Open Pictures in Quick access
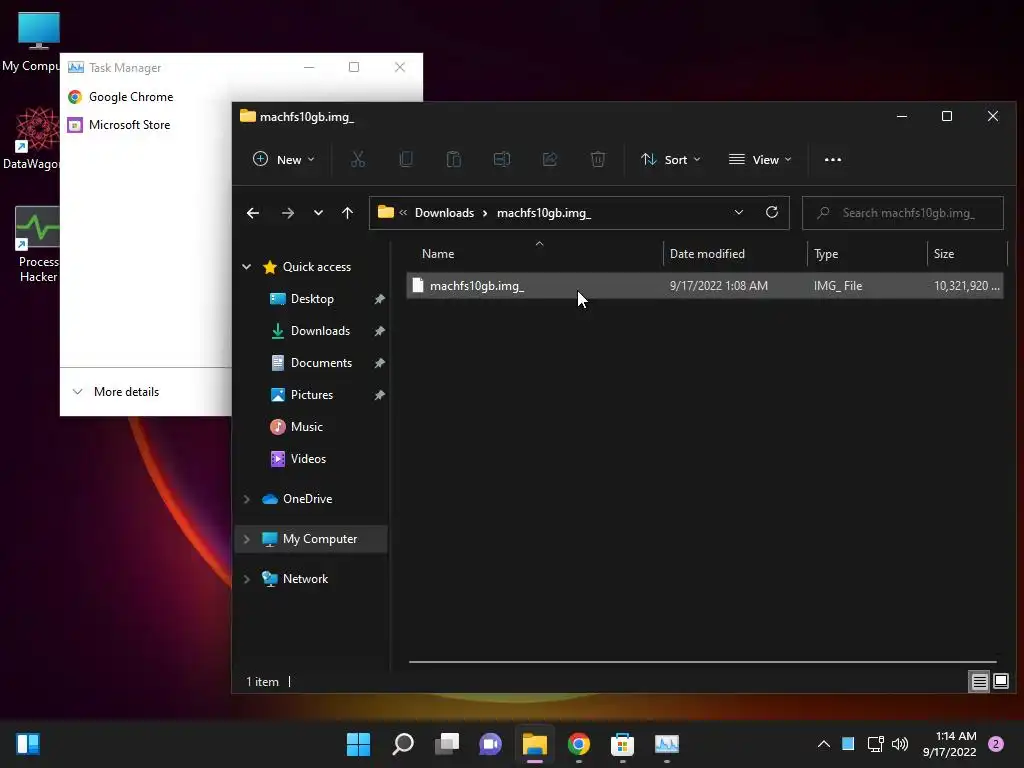 312,395
